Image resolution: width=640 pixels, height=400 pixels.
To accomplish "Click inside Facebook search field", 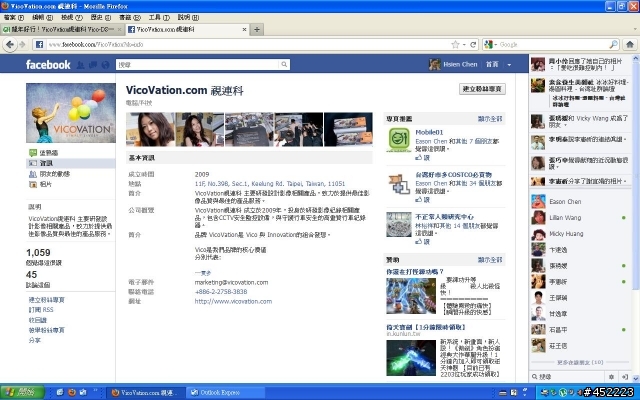I will pyautogui.click(x=198, y=64).
